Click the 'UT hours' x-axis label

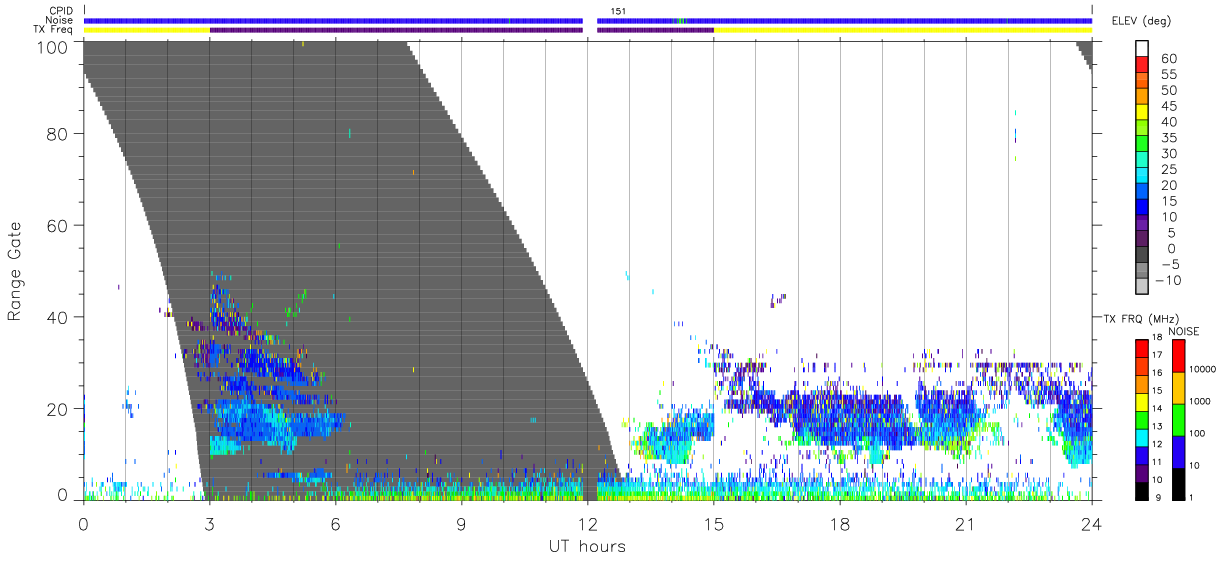point(587,546)
